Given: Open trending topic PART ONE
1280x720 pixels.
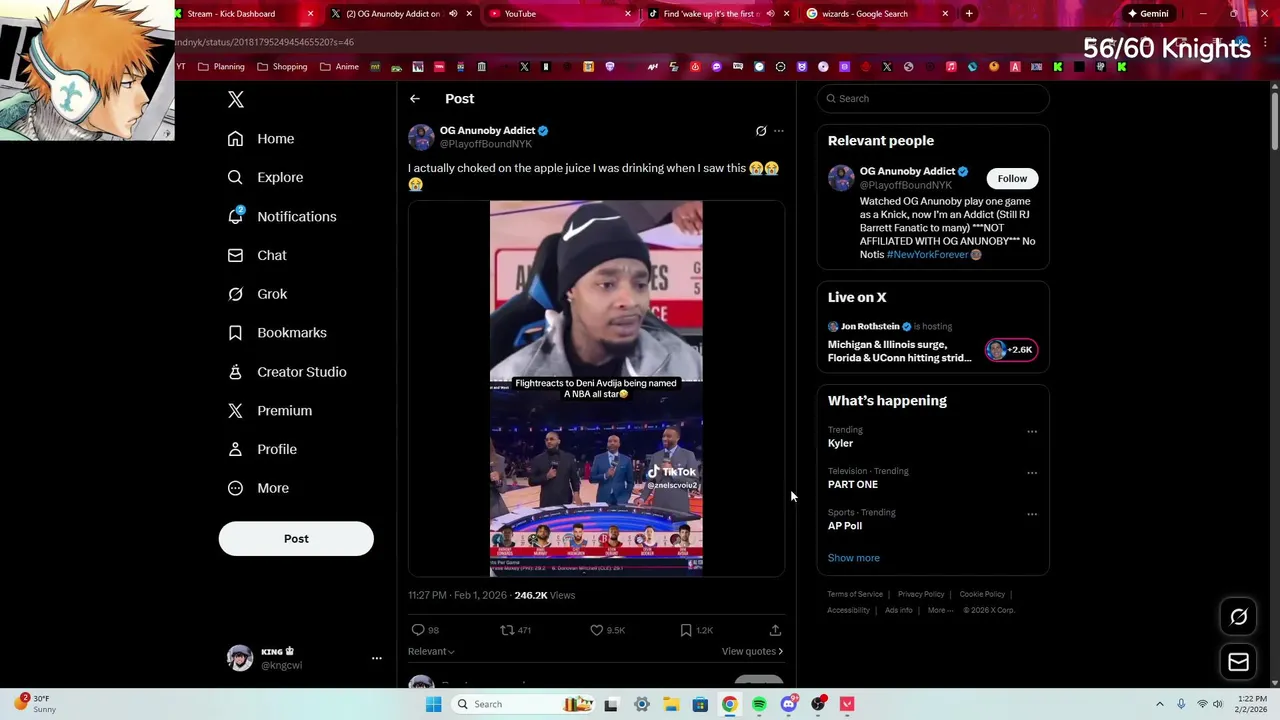Looking at the screenshot, I should click(853, 485).
